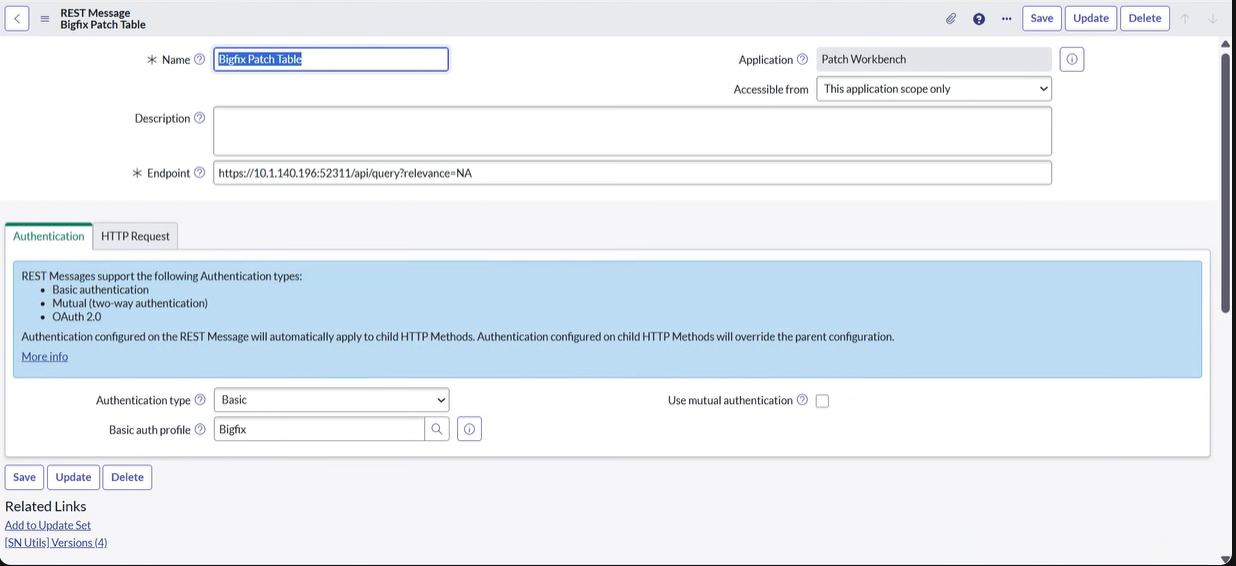Click scrollbar up arrow at top
The width and height of the screenshot is (1236, 566).
(1226, 44)
